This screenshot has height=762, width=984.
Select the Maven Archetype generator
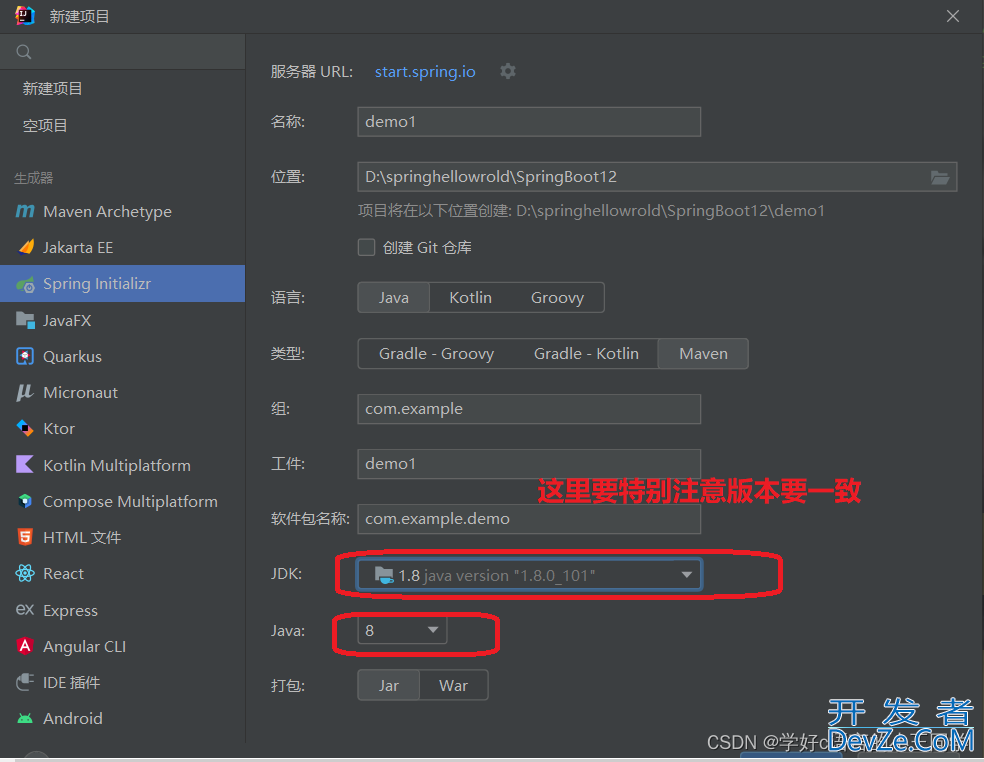click(x=122, y=212)
